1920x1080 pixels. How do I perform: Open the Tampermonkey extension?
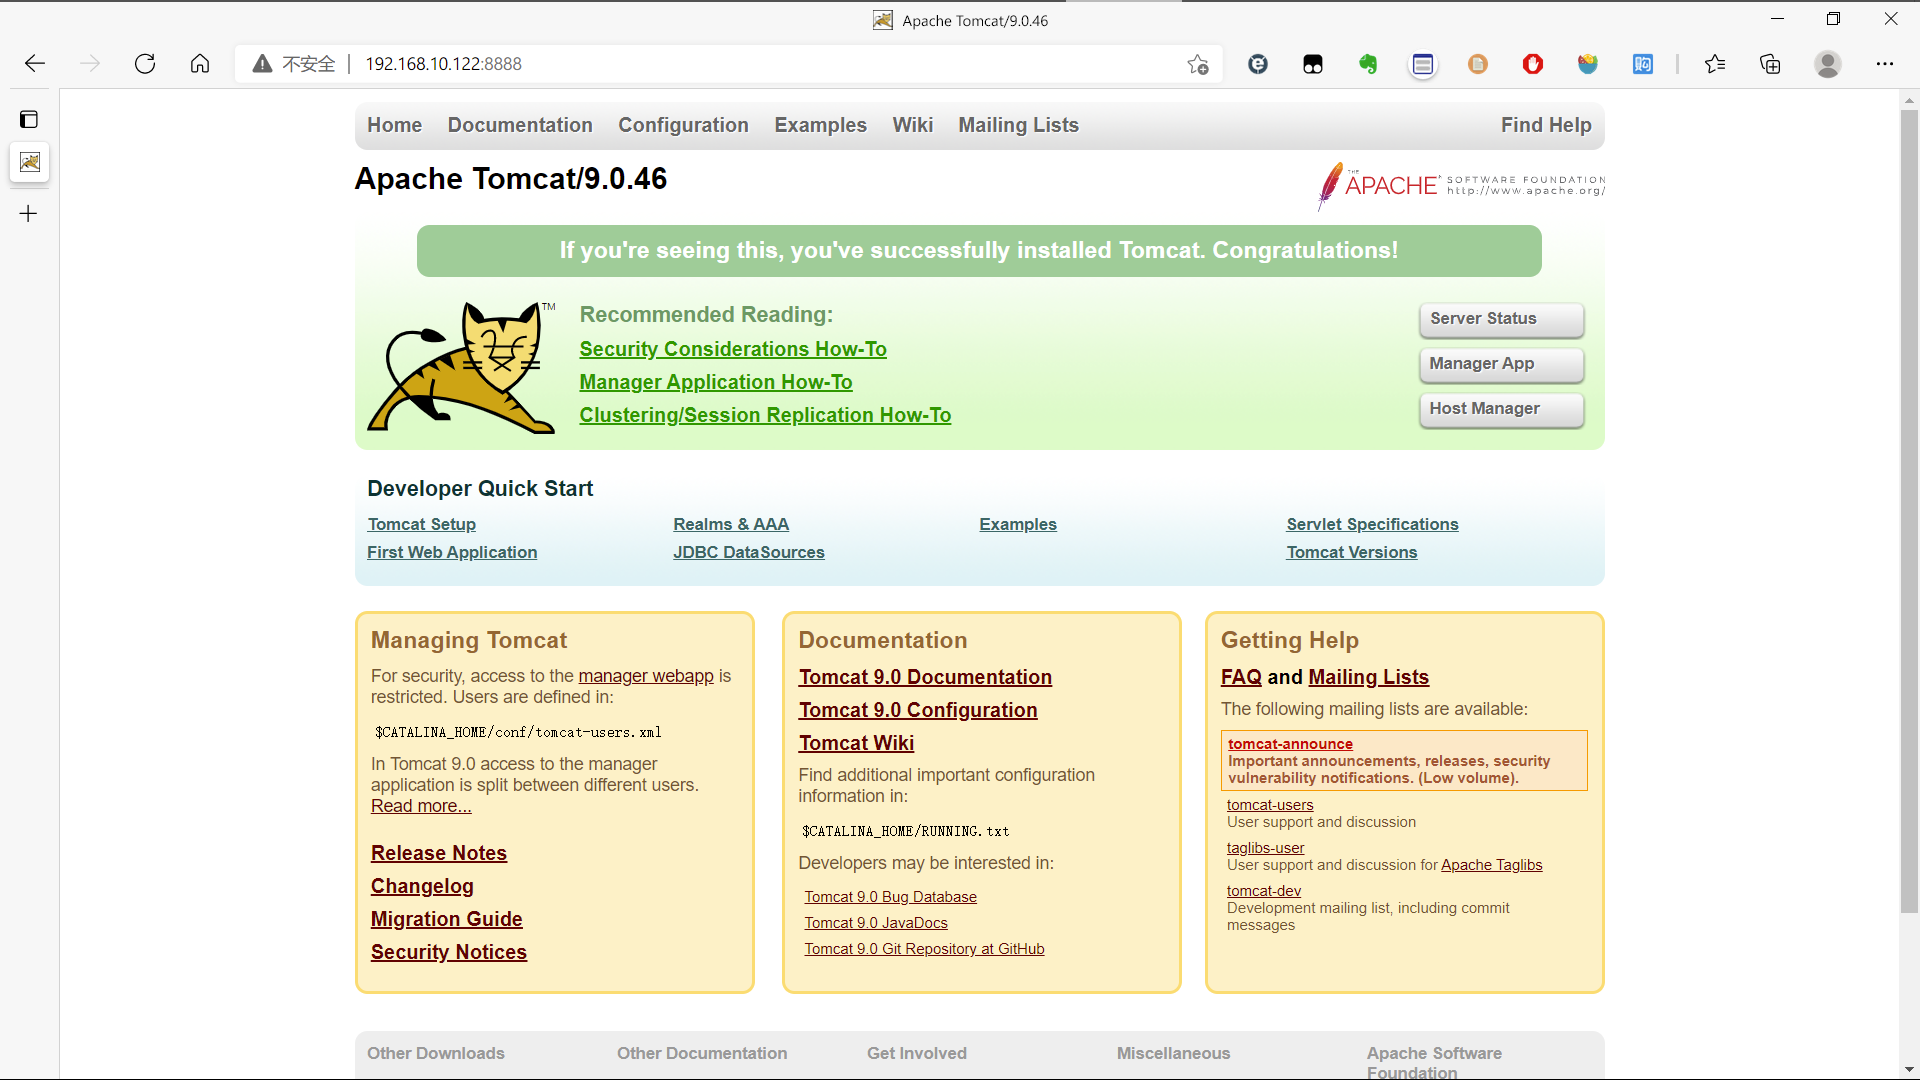1313,64
